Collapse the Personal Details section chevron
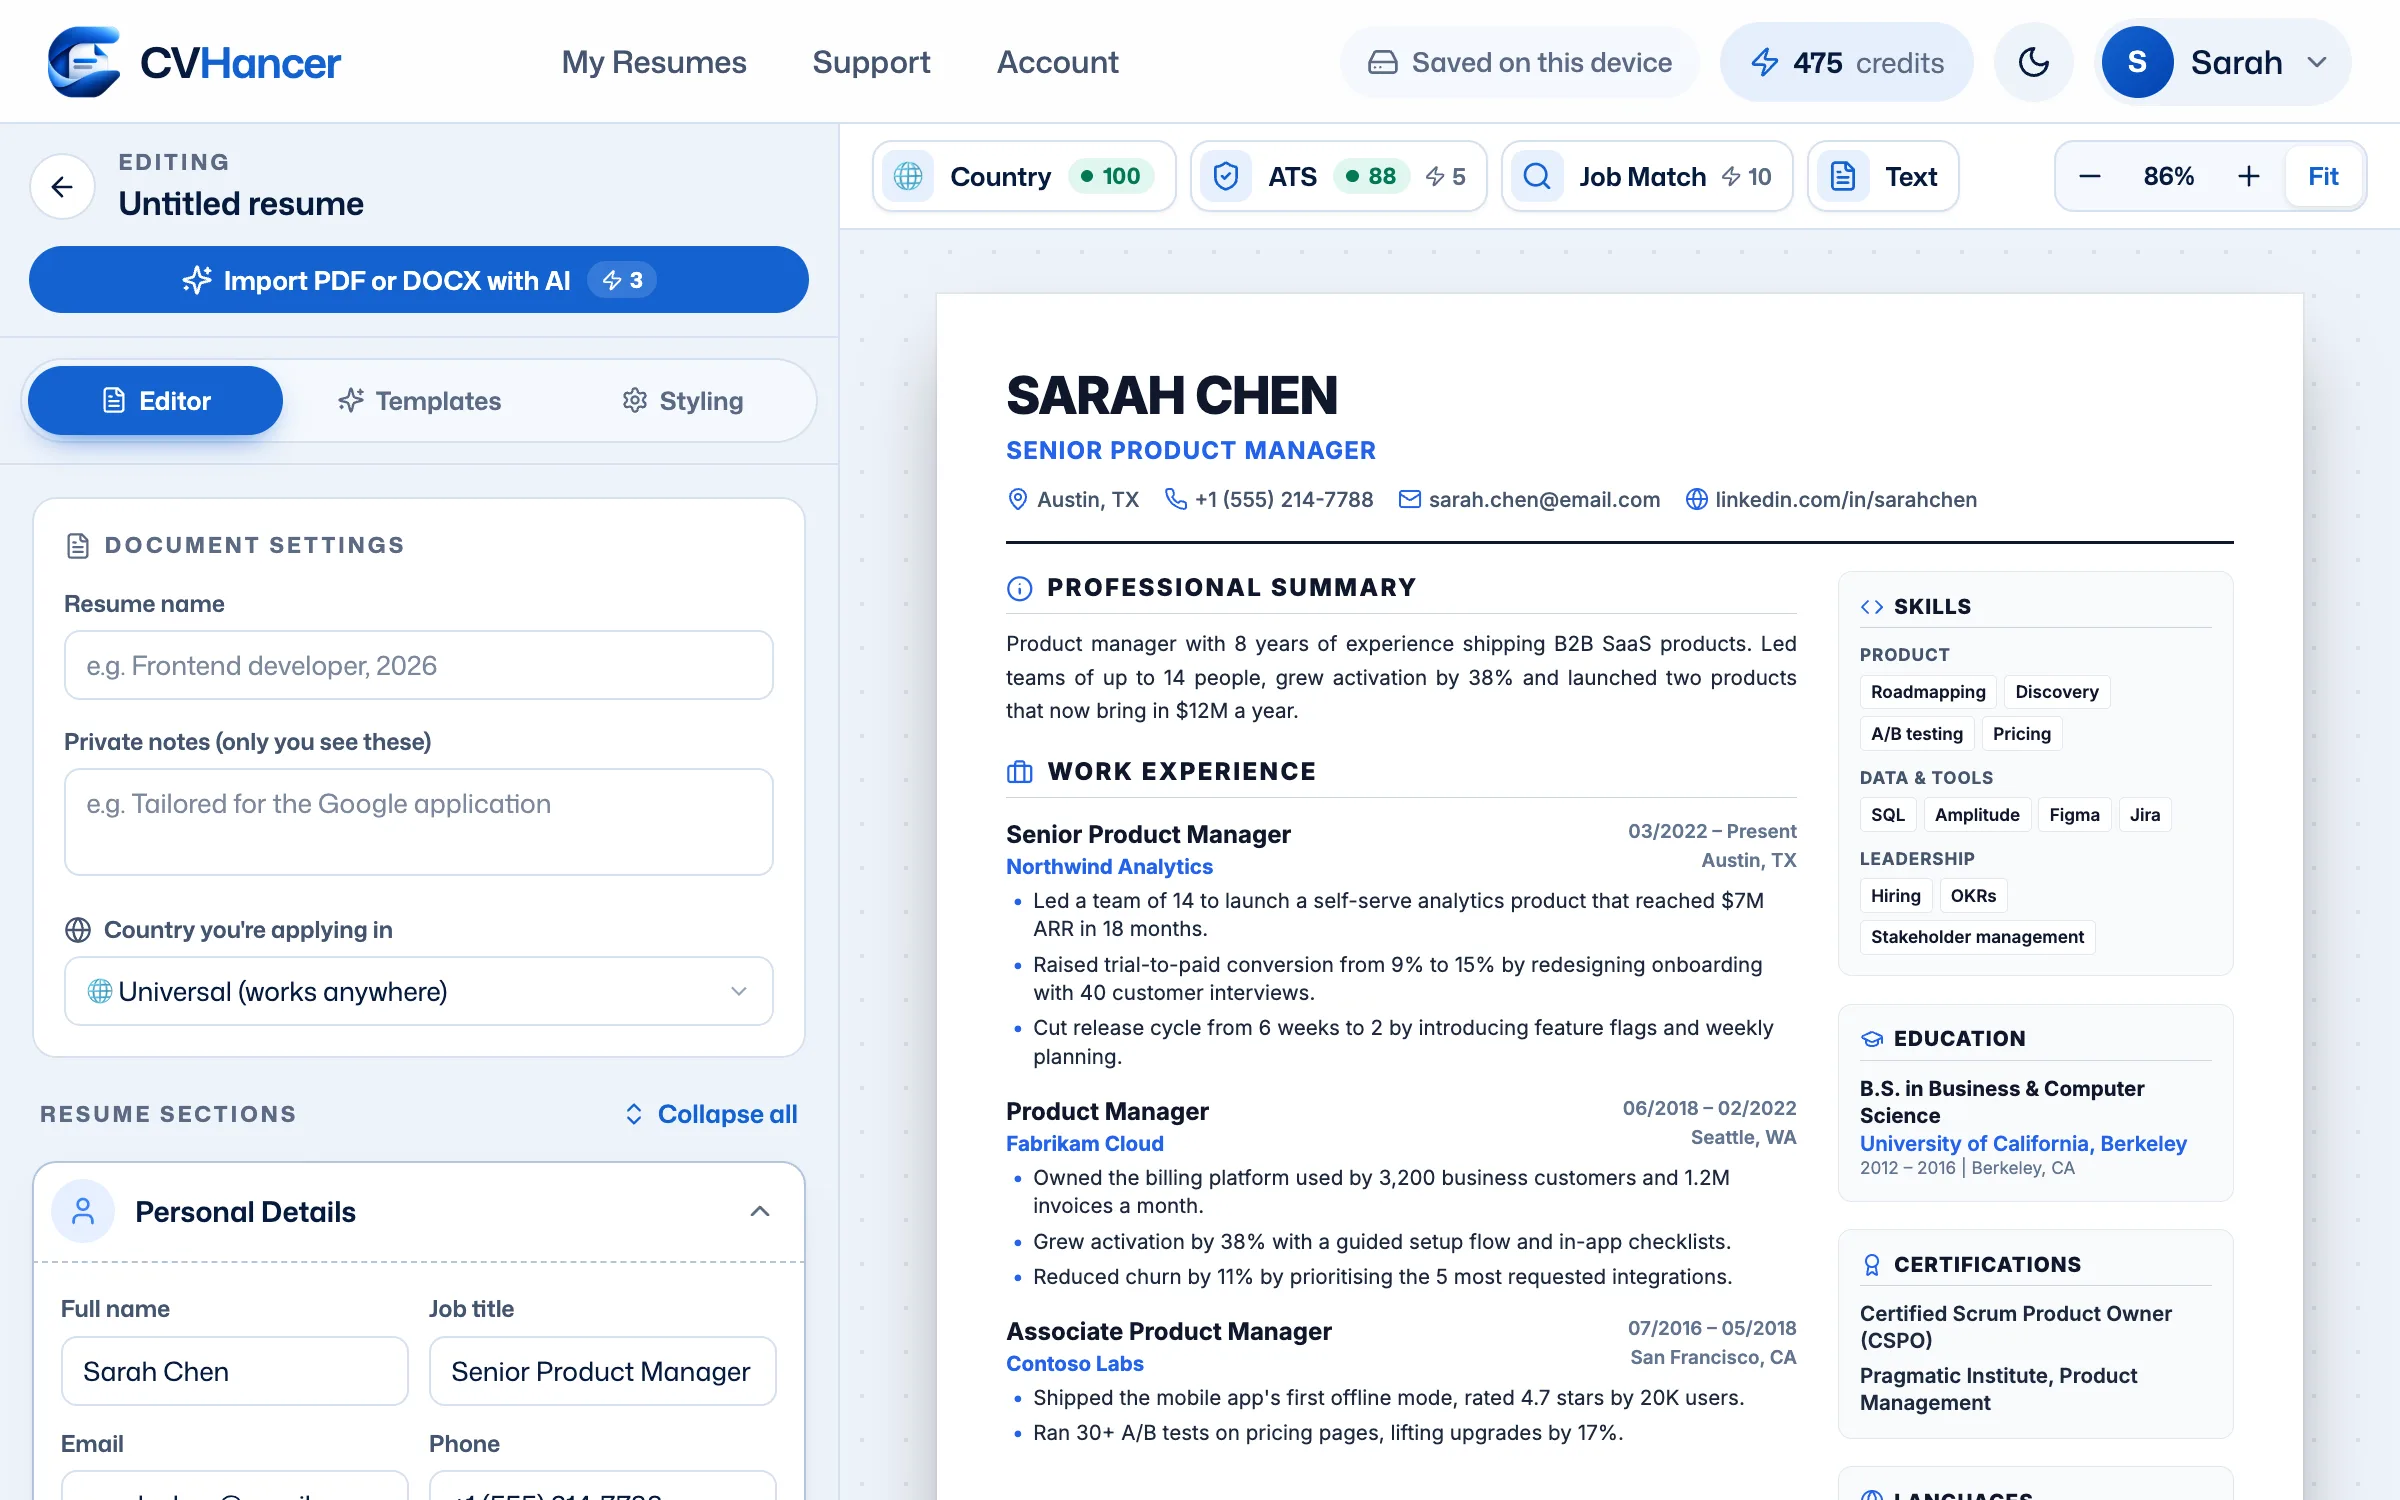 click(x=760, y=1212)
